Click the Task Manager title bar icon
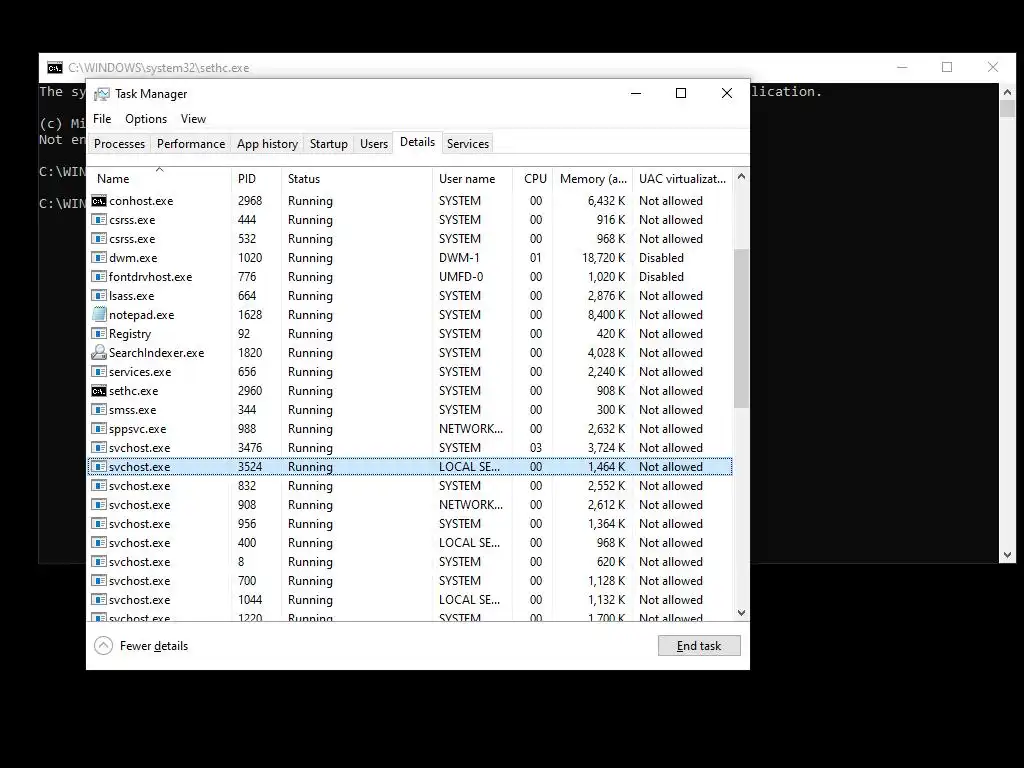1024x768 pixels. pyautogui.click(x=102, y=94)
